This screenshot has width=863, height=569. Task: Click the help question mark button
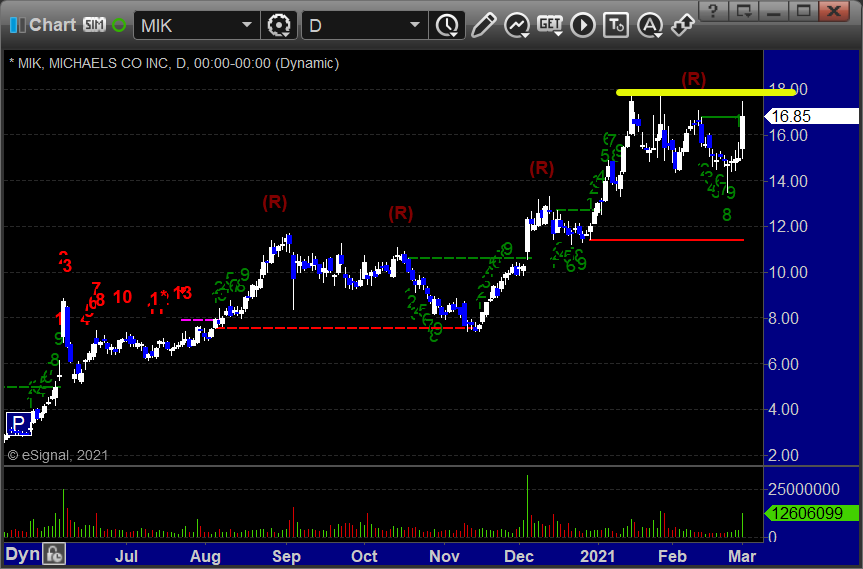pyautogui.click(x=713, y=10)
